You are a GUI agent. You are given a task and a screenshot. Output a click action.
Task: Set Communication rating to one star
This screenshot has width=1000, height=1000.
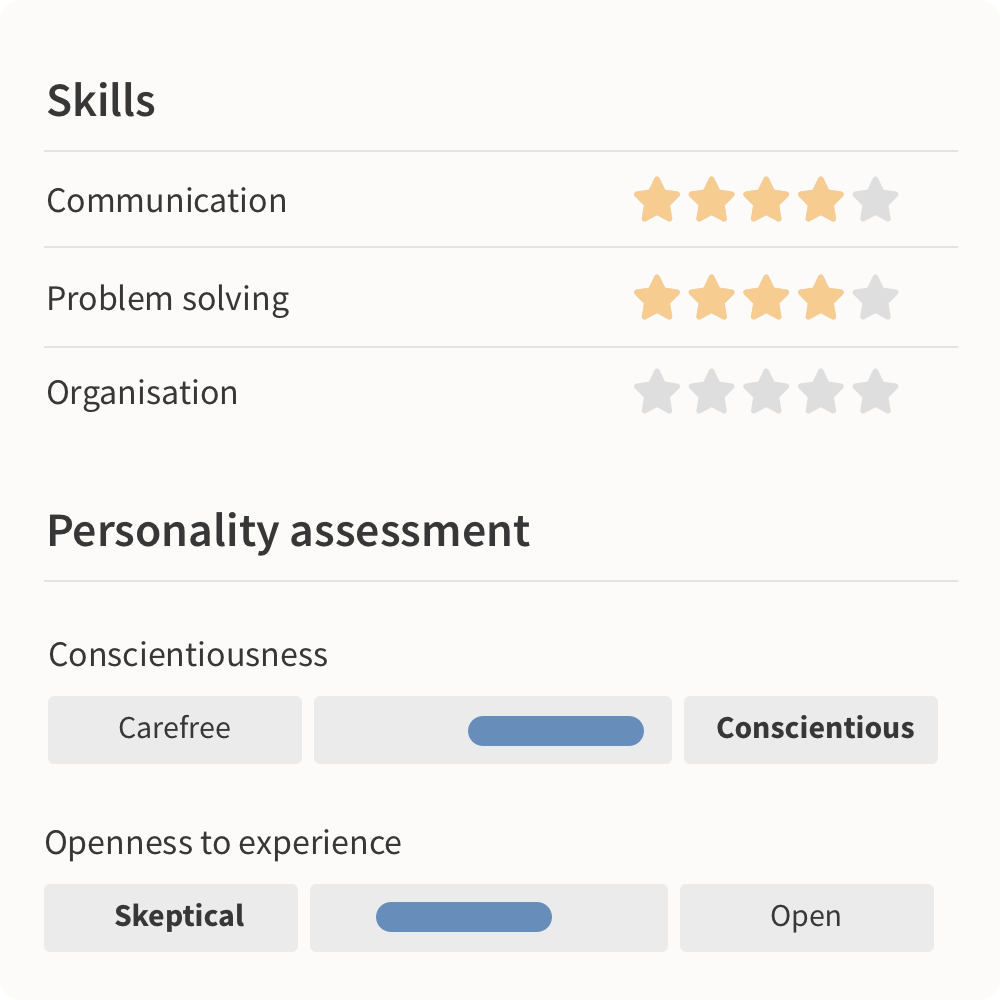pyautogui.click(x=657, y=200)
